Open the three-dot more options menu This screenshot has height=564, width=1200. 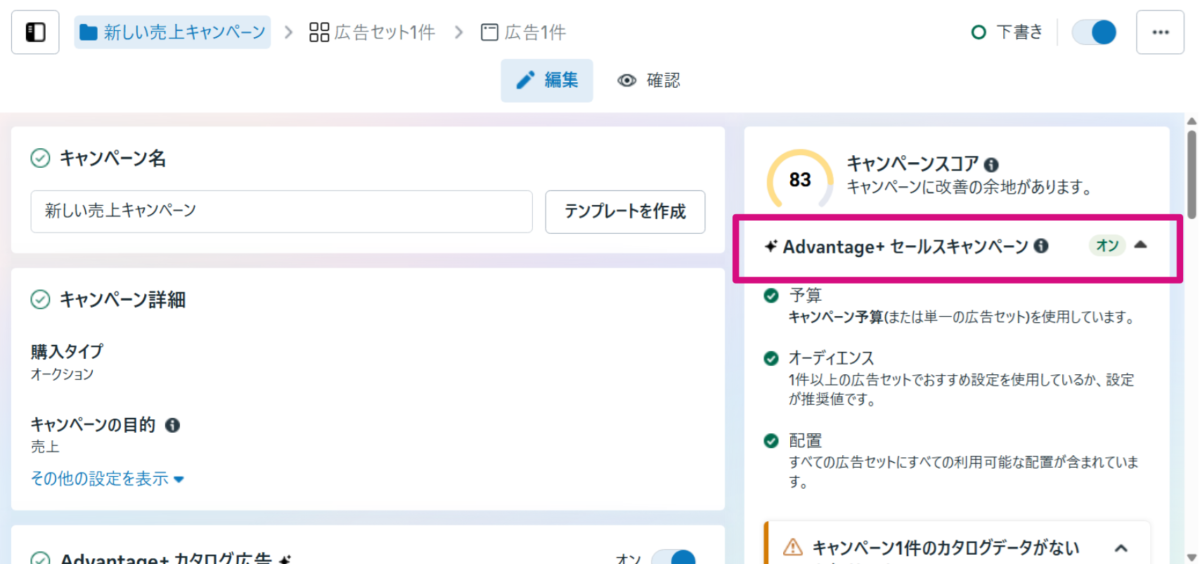click(x=1160, y=32)
